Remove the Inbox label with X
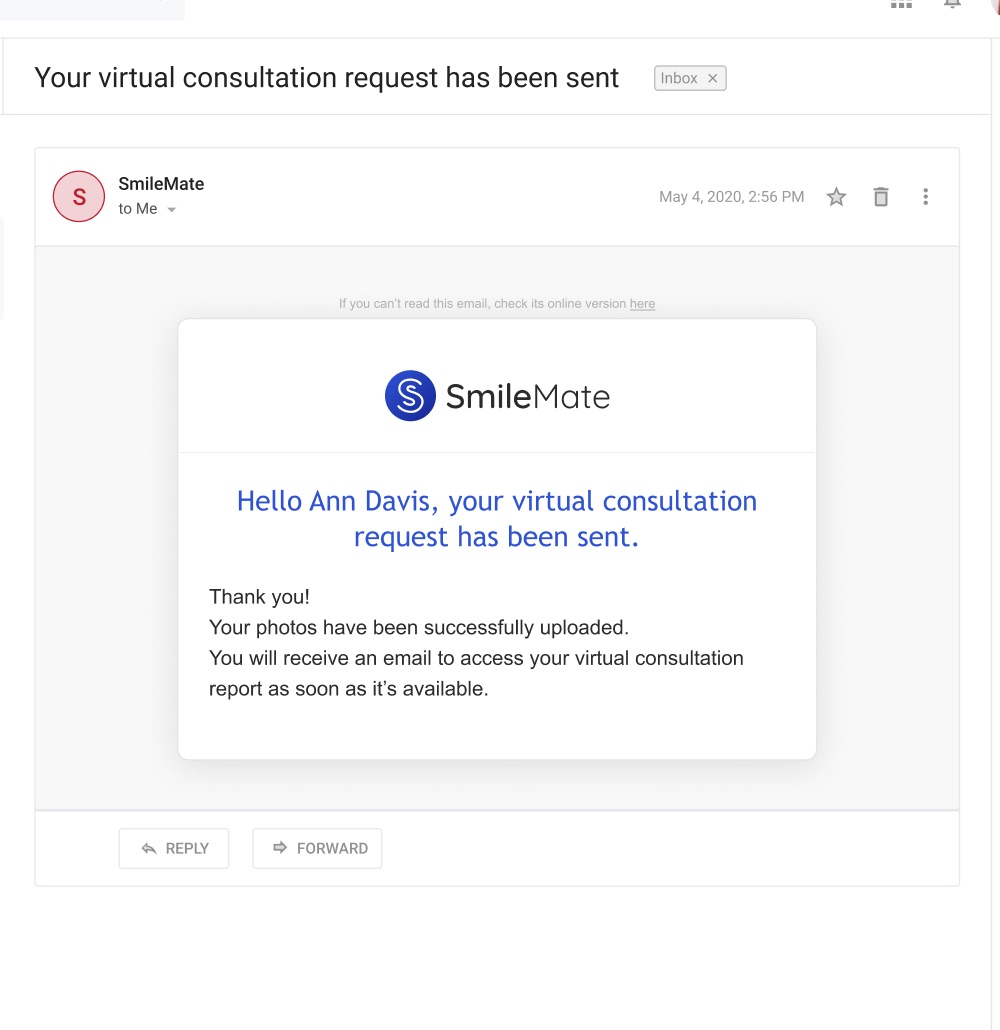Viewport: 1000px width, 1030px height. point(713,78)
